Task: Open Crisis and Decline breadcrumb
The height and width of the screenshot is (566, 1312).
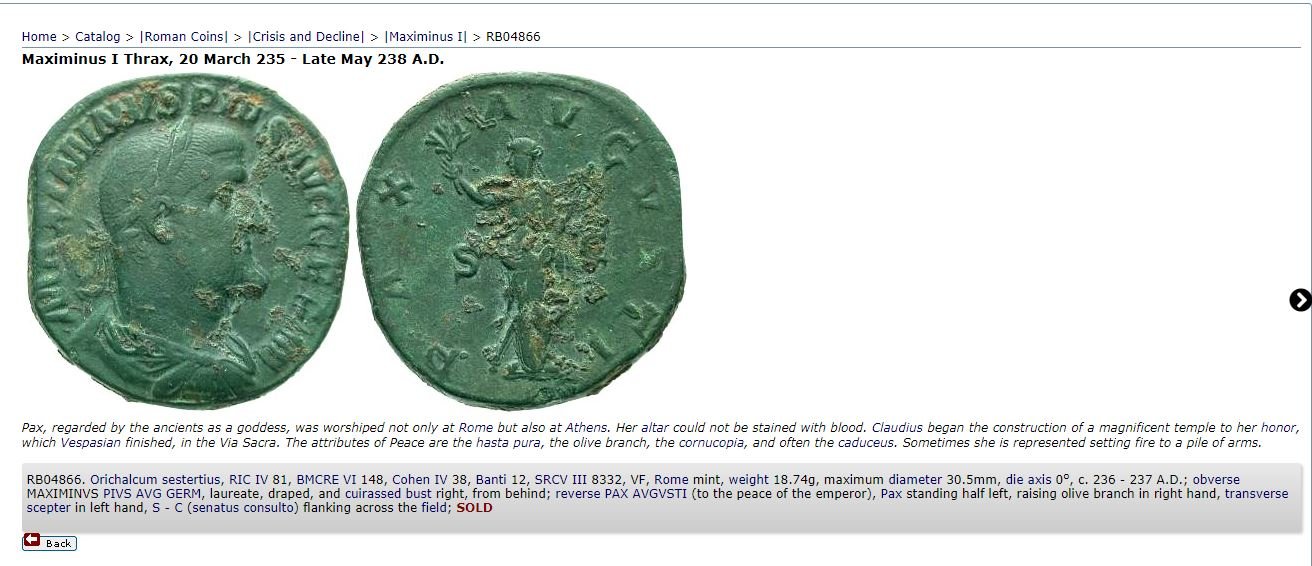Action: (x=306, y=37)
